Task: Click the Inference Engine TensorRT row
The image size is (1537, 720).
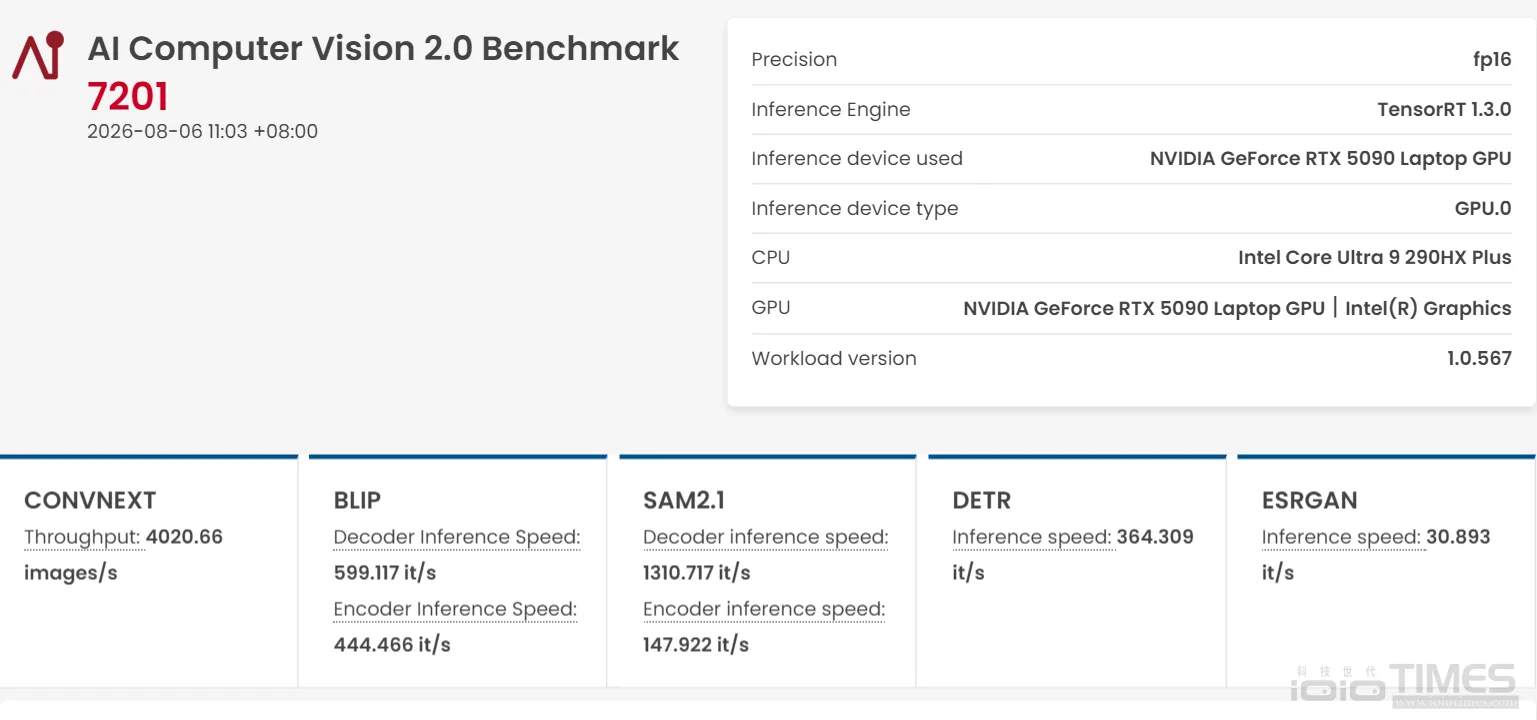Action: click(1131, 109)
